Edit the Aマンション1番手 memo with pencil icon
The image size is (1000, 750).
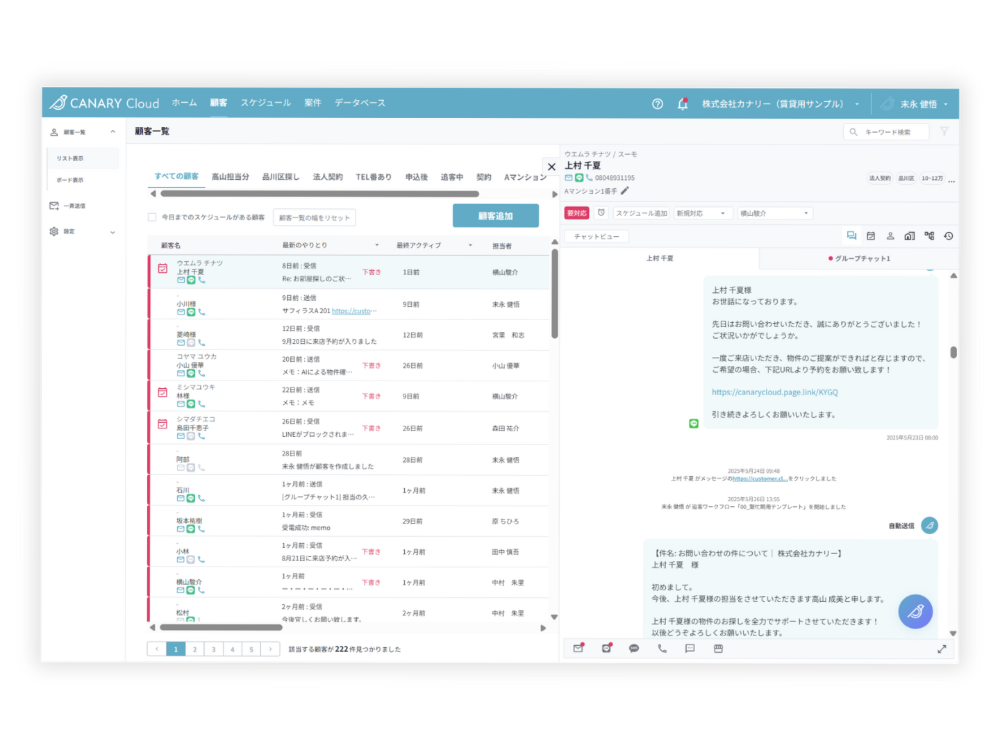[625, 190]
